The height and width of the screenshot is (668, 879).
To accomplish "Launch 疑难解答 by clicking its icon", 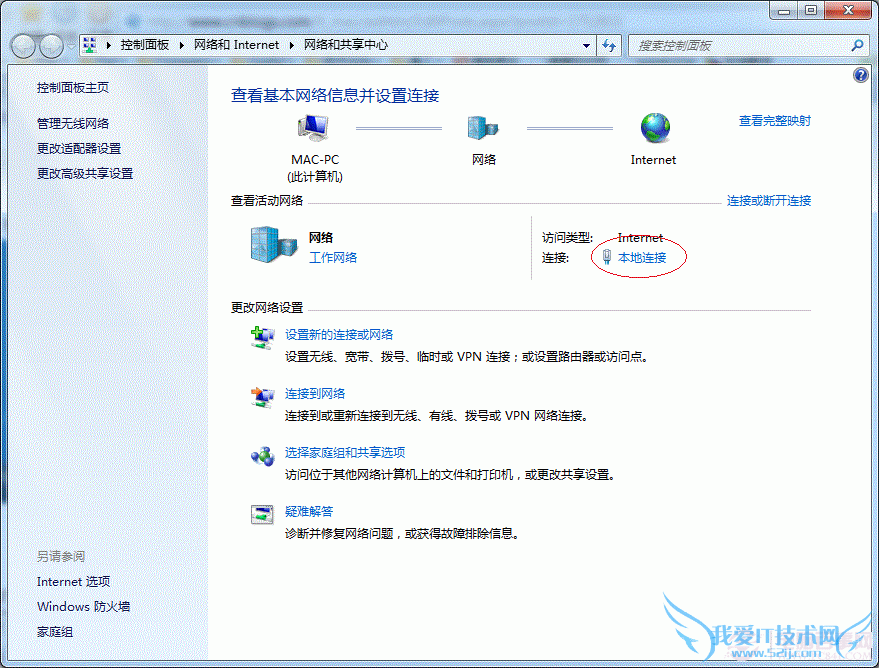I will (262, 512).
